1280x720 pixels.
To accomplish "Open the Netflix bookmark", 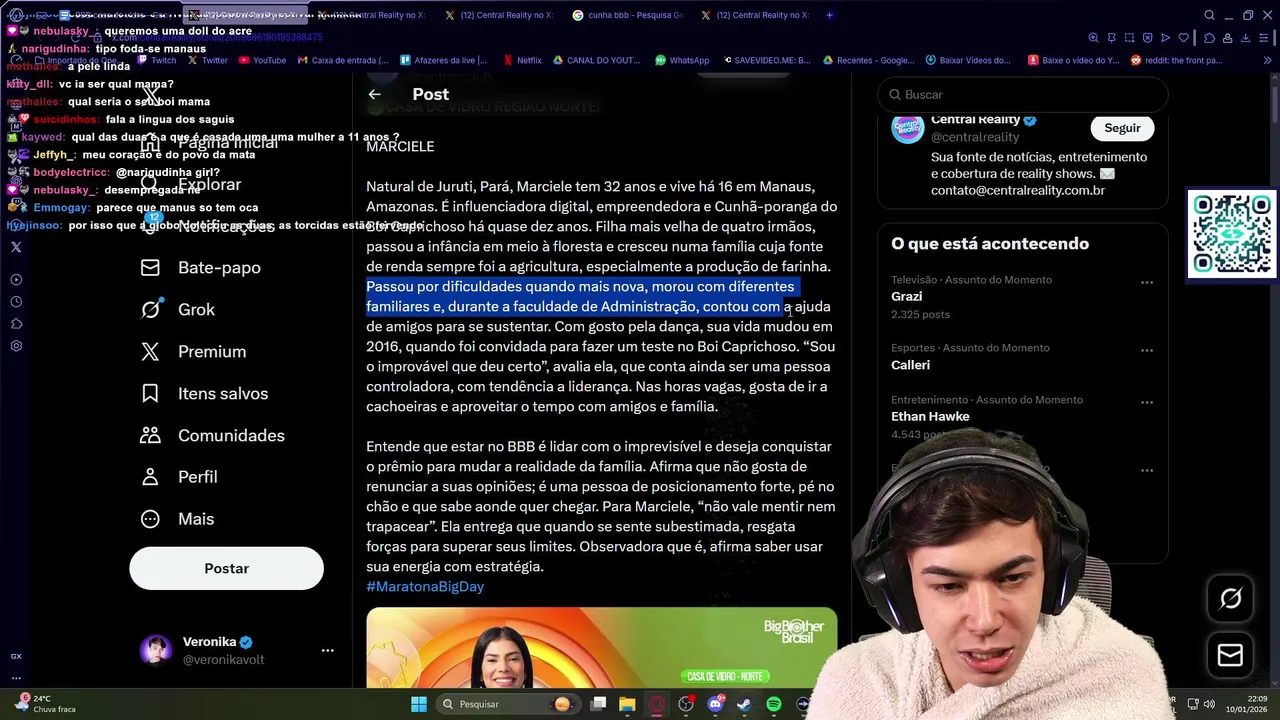I will click(522, 60).
